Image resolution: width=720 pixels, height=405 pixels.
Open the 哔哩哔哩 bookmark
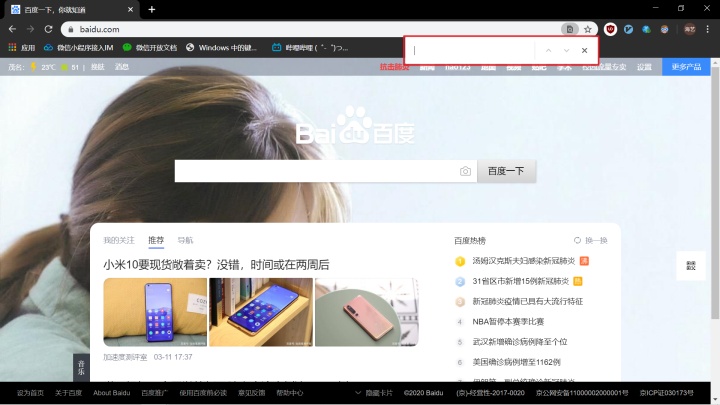pyautogui.click(x=310, y=47)
